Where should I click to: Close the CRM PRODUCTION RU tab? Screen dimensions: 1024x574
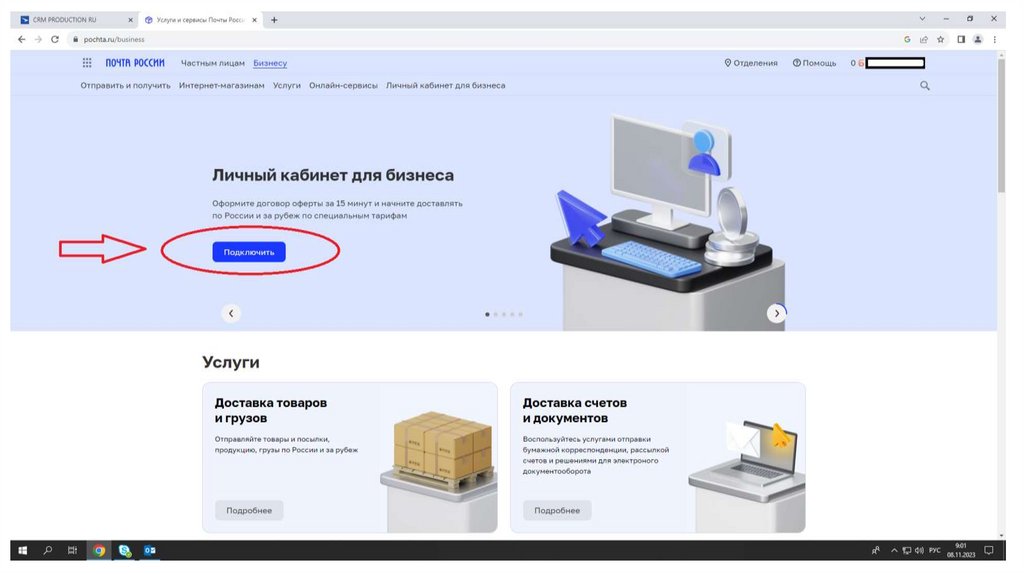(x=130, y=20)
